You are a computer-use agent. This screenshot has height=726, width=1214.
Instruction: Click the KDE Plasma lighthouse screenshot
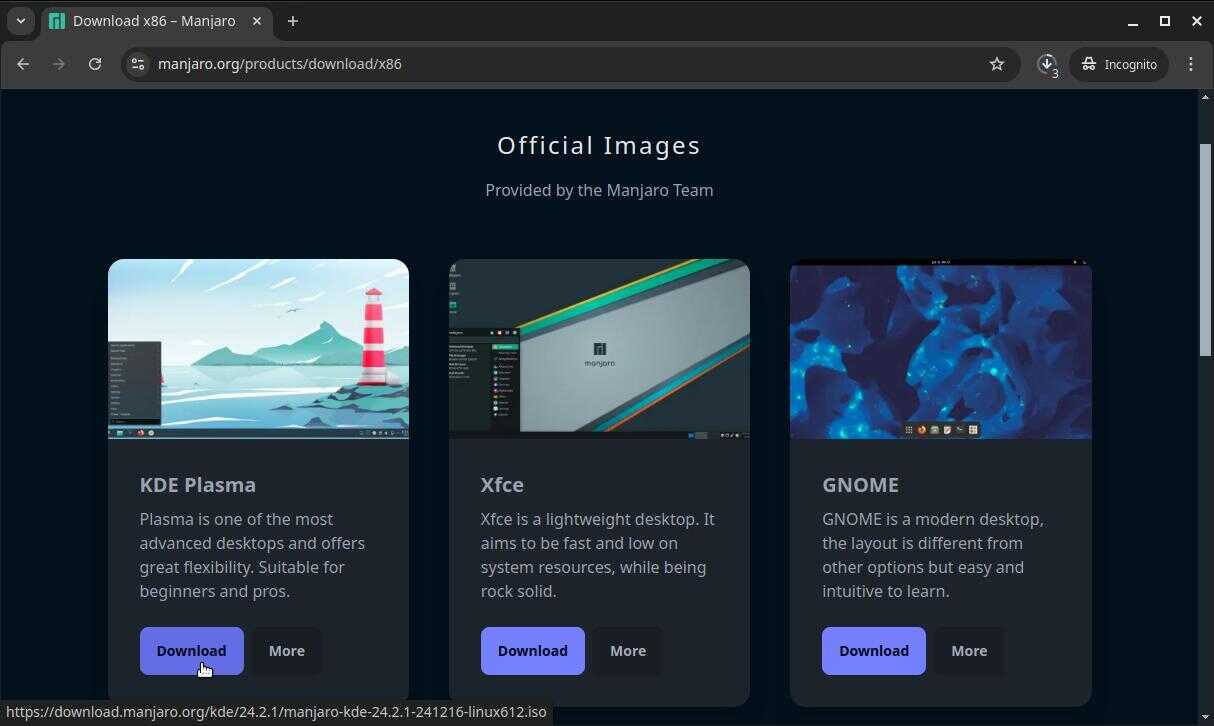coord(258,349)
